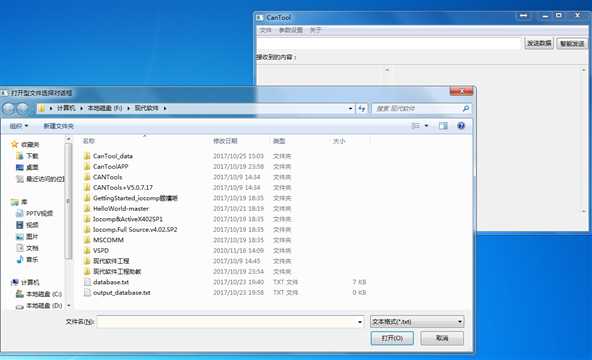The width and height of the screenshot is (592, 360).
Task: Open the 参数设置 menu in CanTool
Action: 291,30
